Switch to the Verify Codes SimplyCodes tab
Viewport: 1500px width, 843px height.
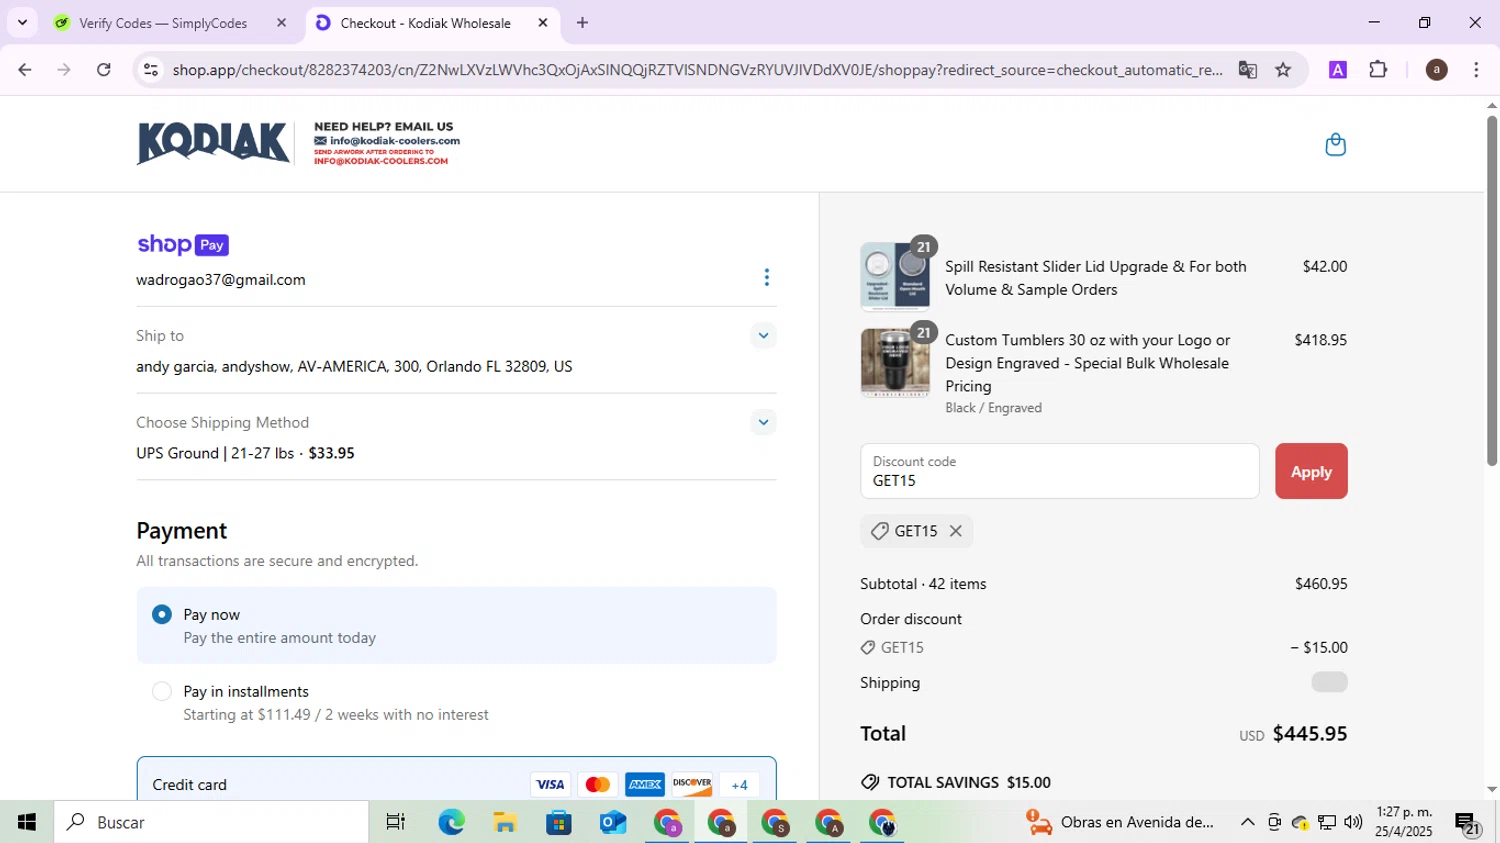(x=163, y=23)
